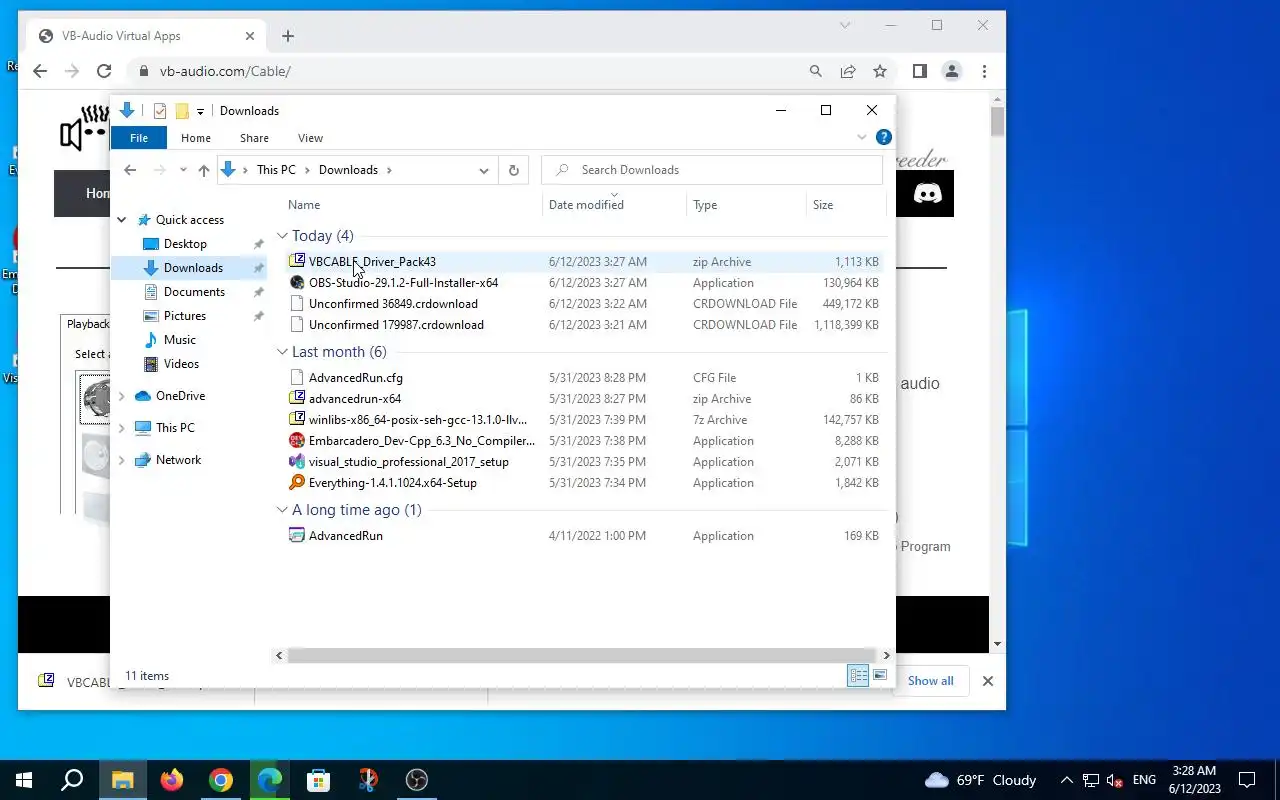
Task: Open the Home ribbon tab
Action: [x=196, y=138]
